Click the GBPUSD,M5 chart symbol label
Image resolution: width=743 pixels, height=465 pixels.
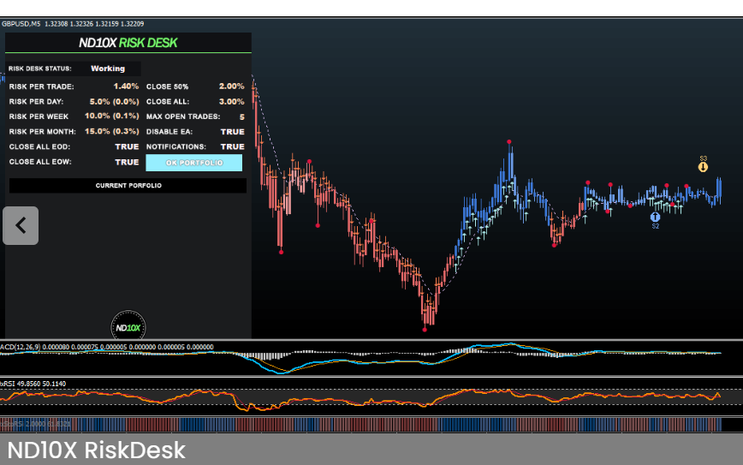click(x=21, y=24)
